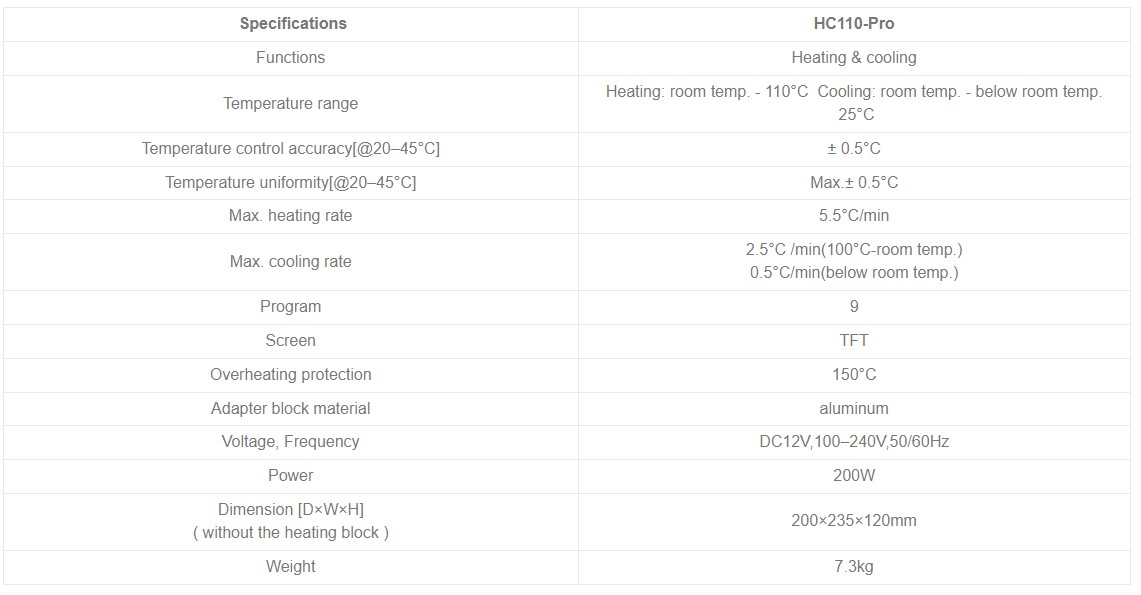Select the Temperature uniformity label
The width and height of the screenshot is (1141, 595).
tap(290, 183)
